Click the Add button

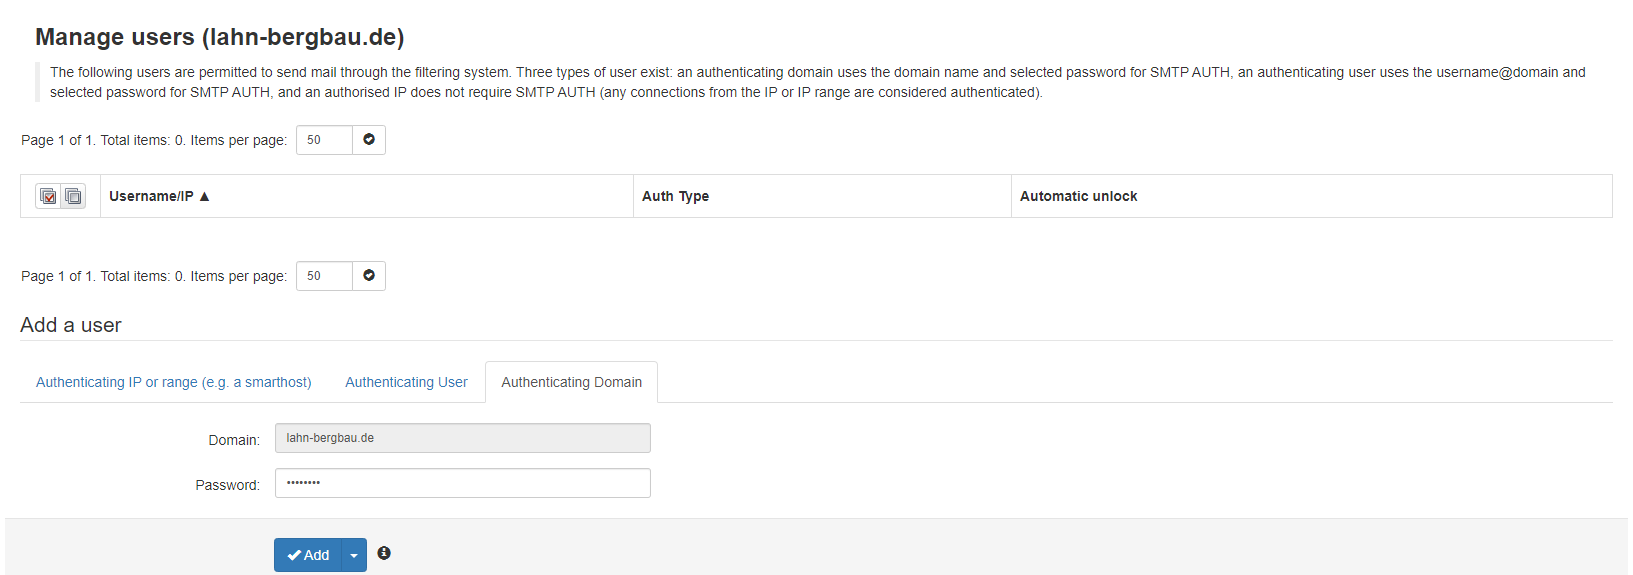tap(308, 555)
